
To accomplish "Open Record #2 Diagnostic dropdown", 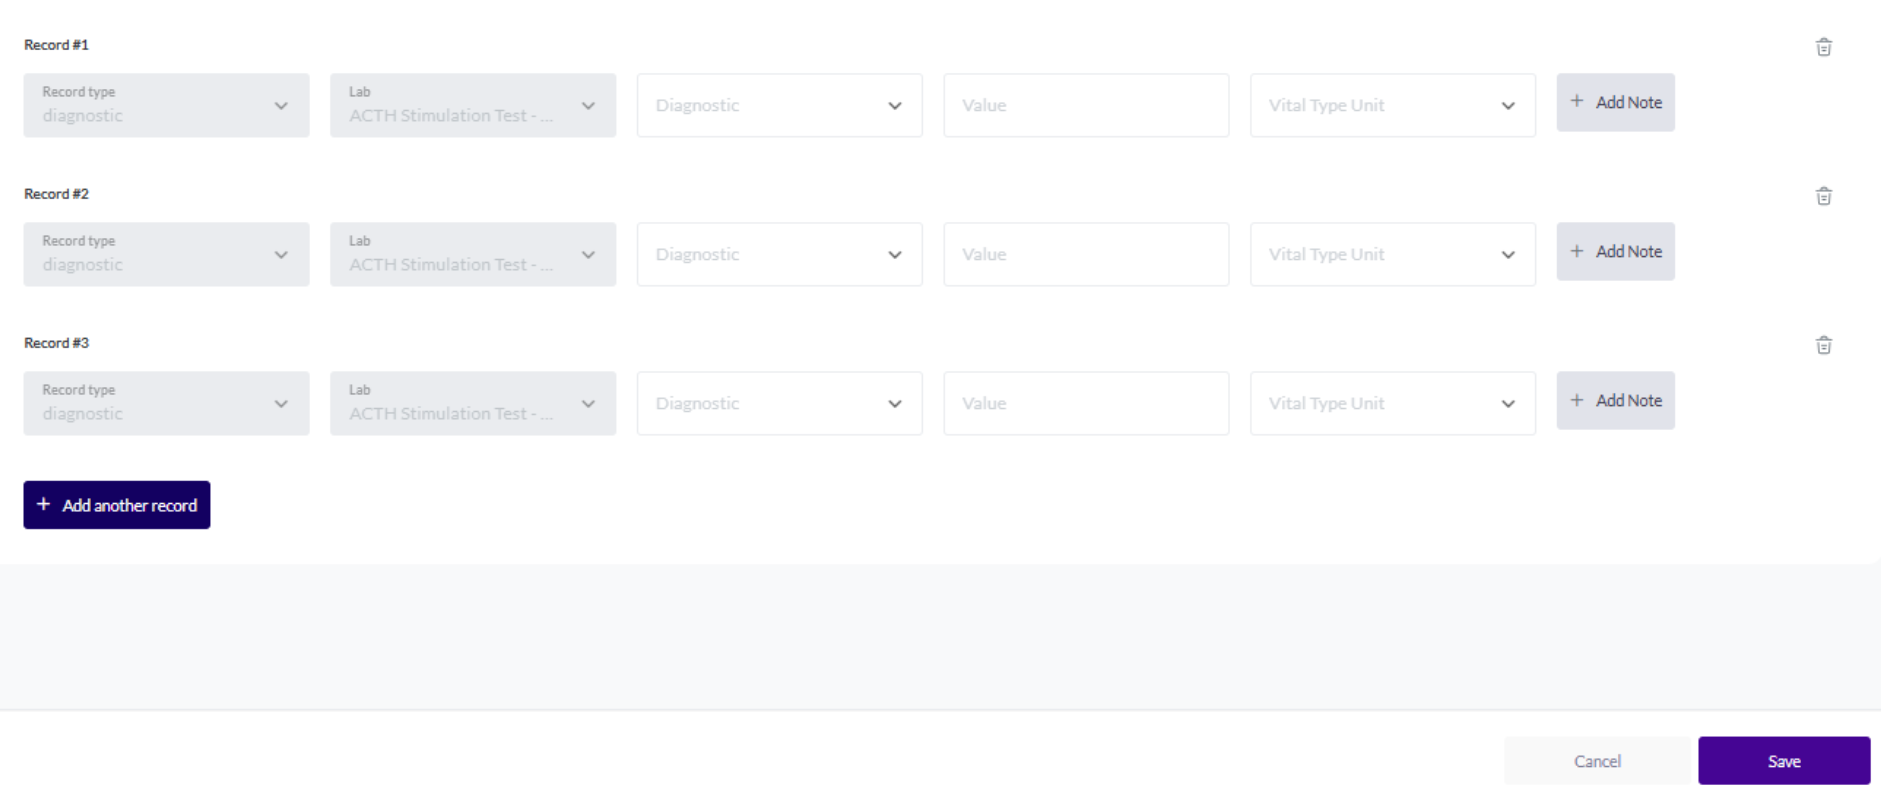I will coord(779,254).
